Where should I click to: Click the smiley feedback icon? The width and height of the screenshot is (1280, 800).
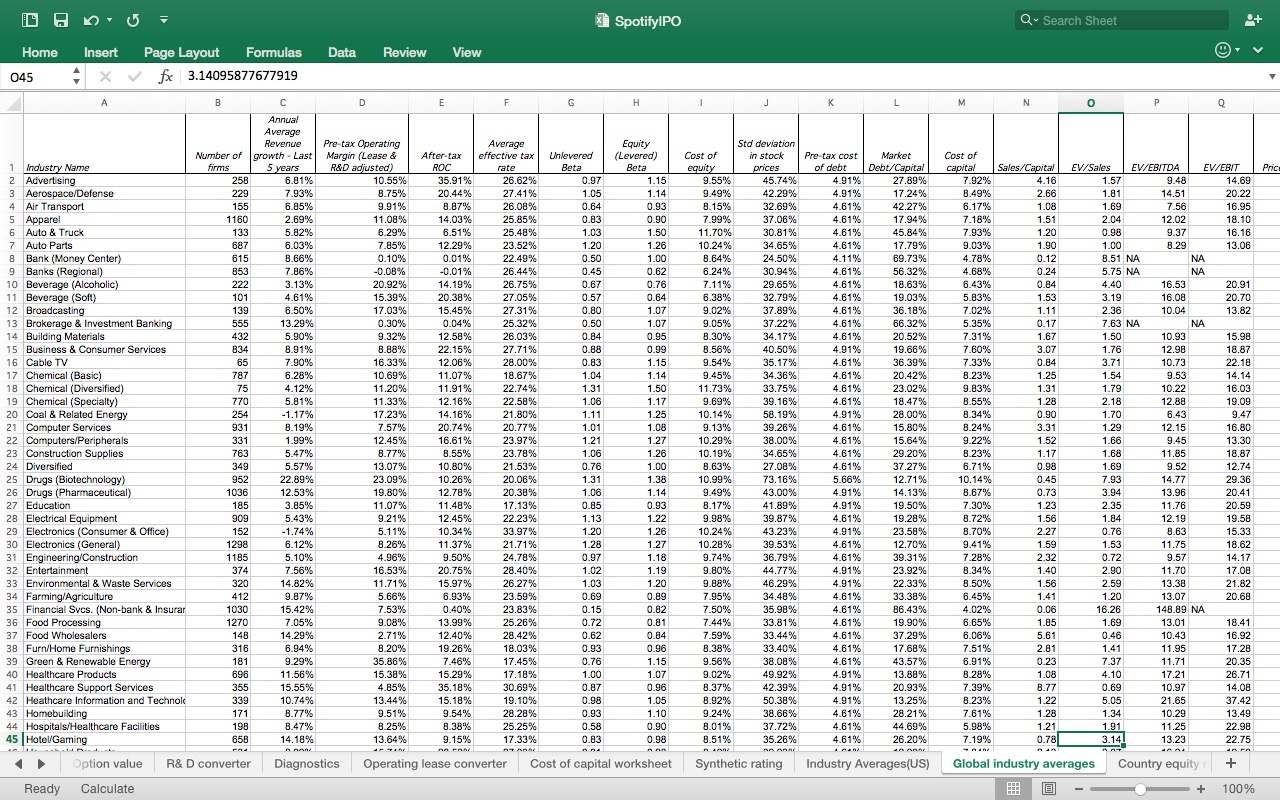coord(1222,49)
